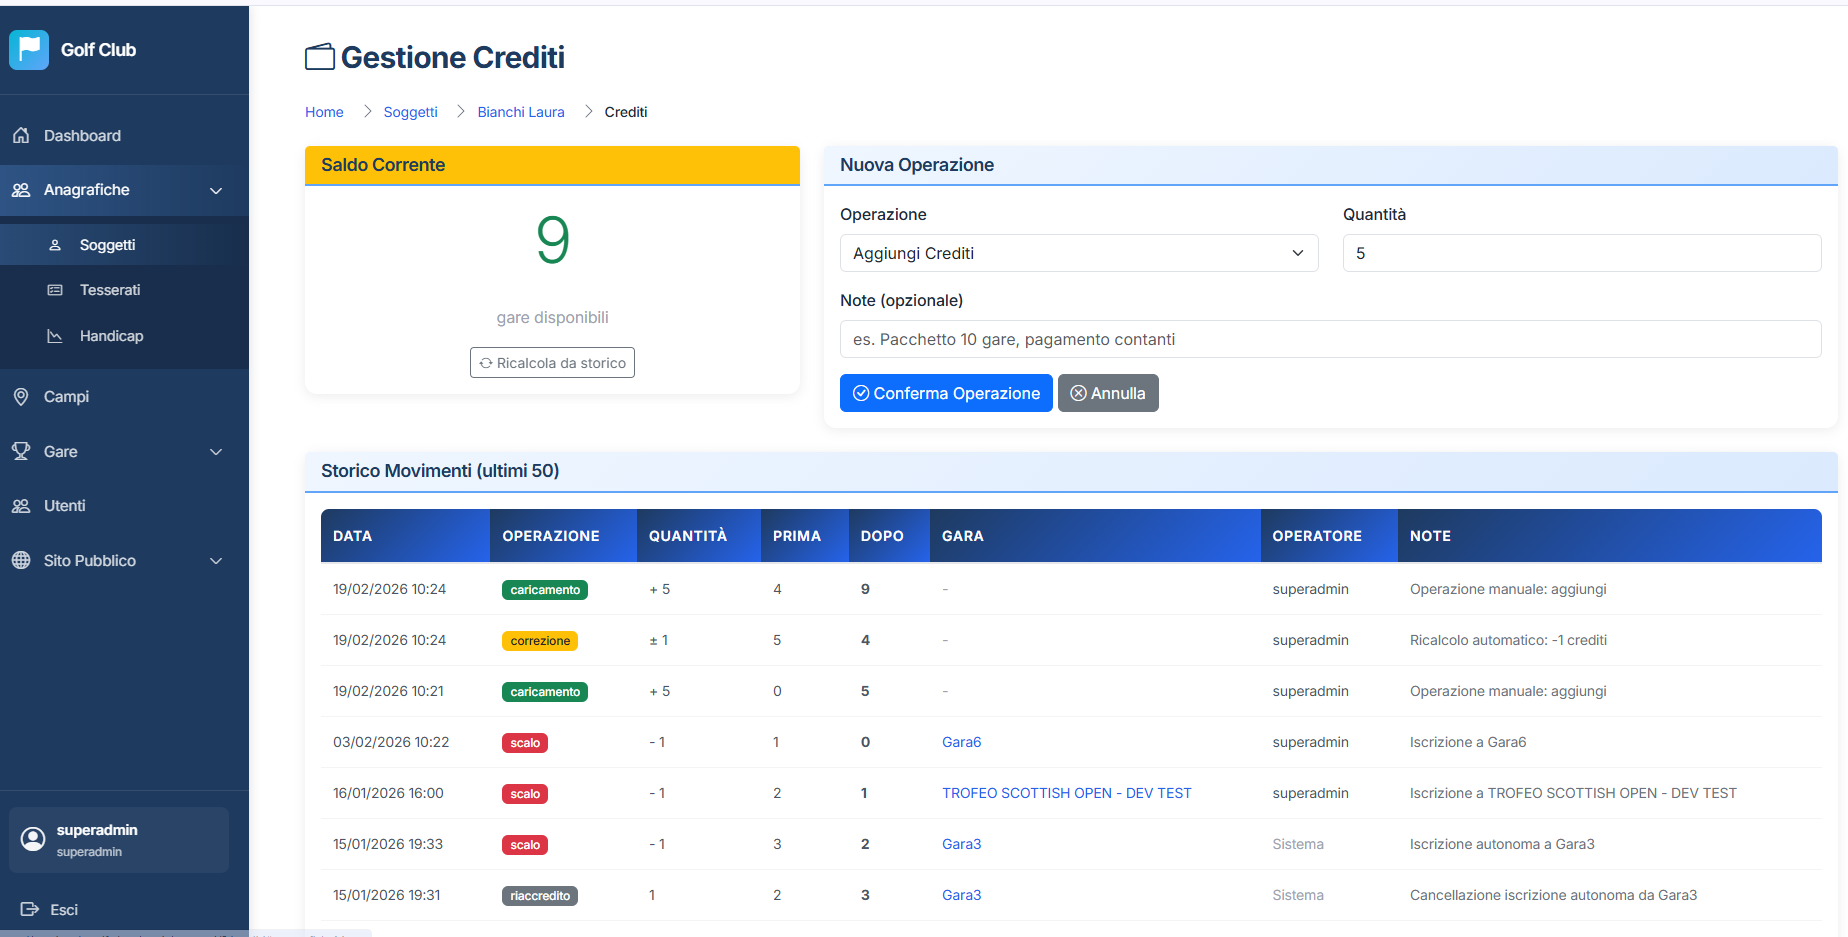Click the Campi location pin icon
The width and height of the screenshot is (1848, 937).
click(x=21, y=397)
